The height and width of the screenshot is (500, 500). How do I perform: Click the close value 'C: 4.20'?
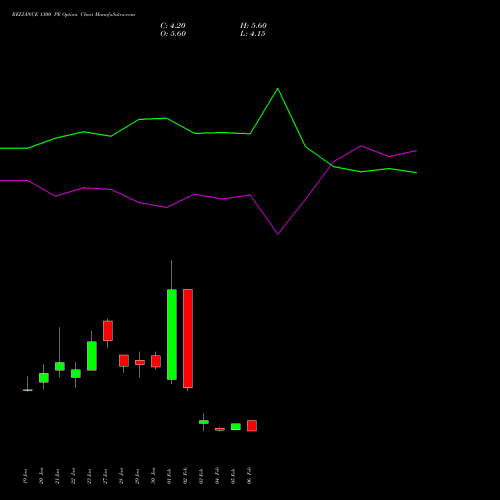point(173,26)
